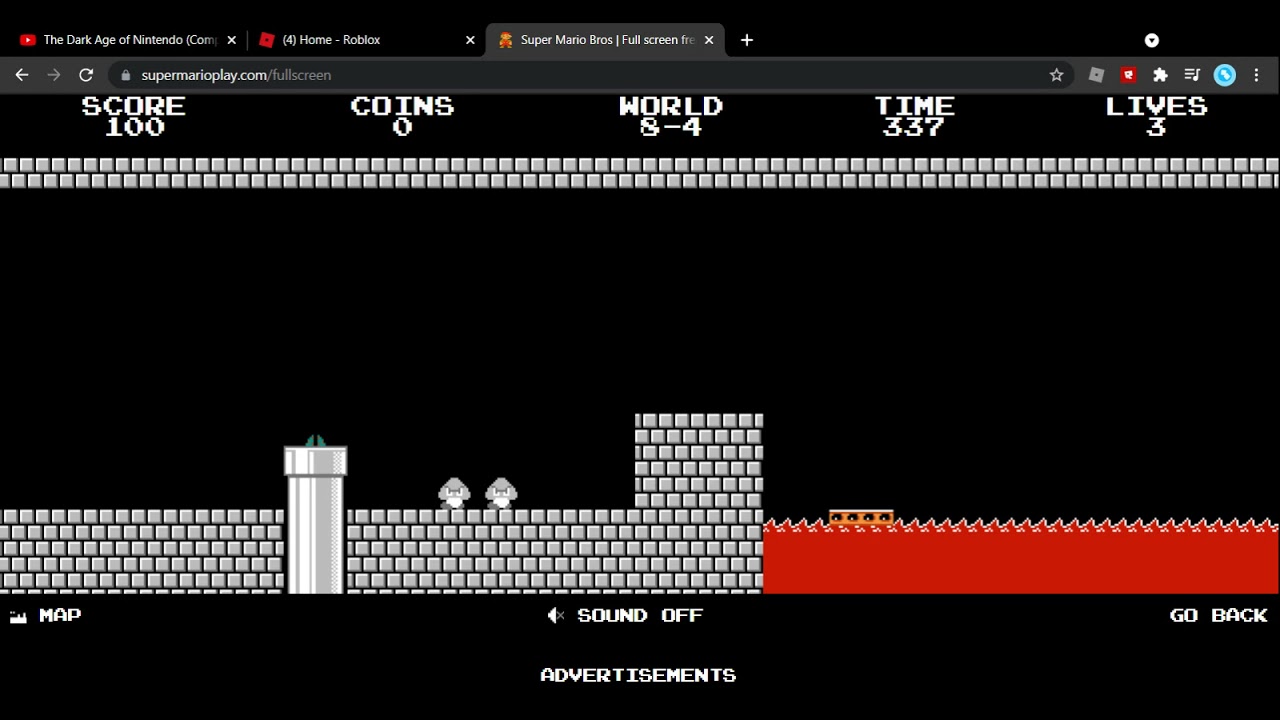Screen dimensions: 1280x720
Task: View site info via the padlock icon
Action: pyautogui.click(x=125, y=75)
